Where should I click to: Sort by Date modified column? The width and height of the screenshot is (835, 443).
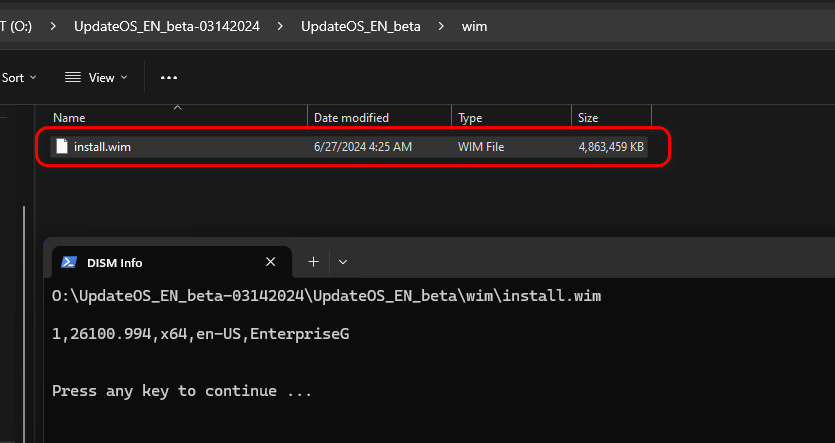tap(351, 118)
